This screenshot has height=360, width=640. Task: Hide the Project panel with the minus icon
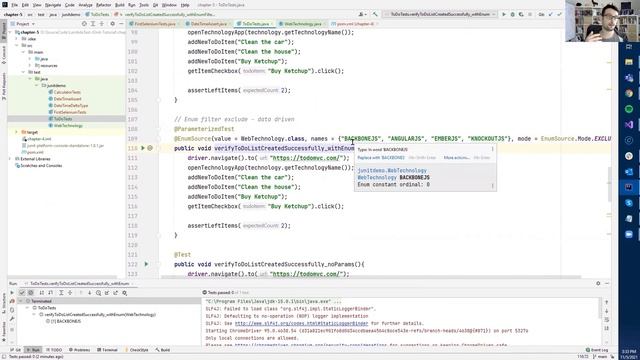coord(121,24)
